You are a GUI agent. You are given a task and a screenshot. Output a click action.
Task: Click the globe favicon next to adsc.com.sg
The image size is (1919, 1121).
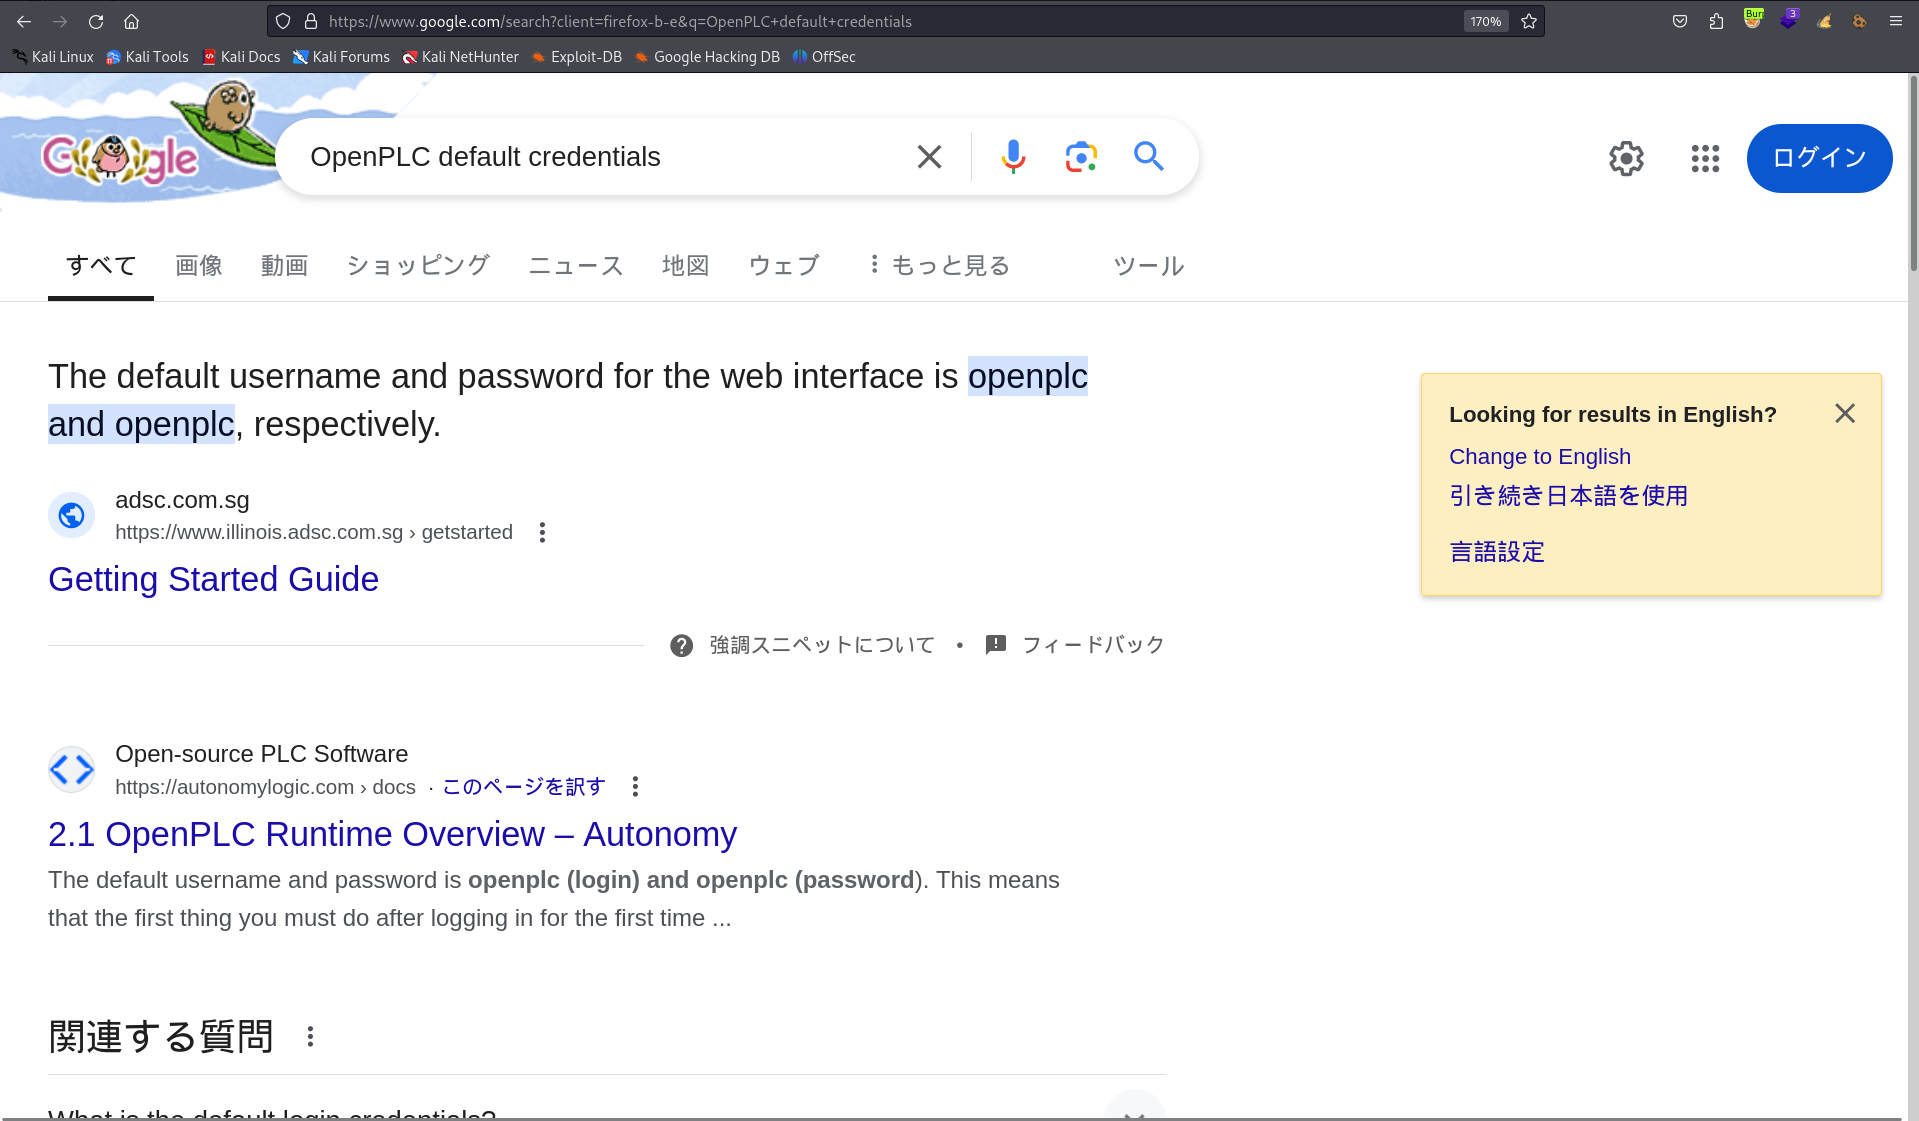[x=71, y=514]
